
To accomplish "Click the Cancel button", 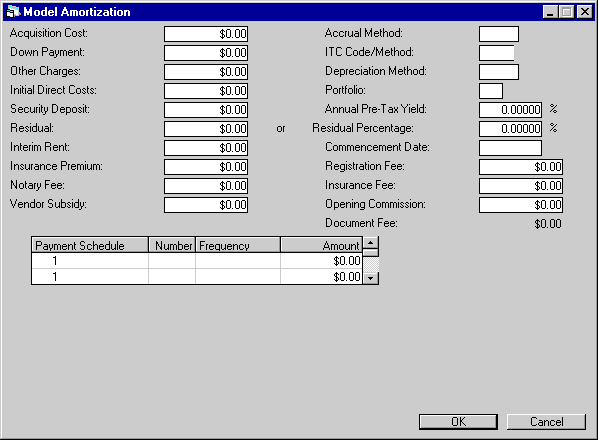I will [x=546, y=422].
